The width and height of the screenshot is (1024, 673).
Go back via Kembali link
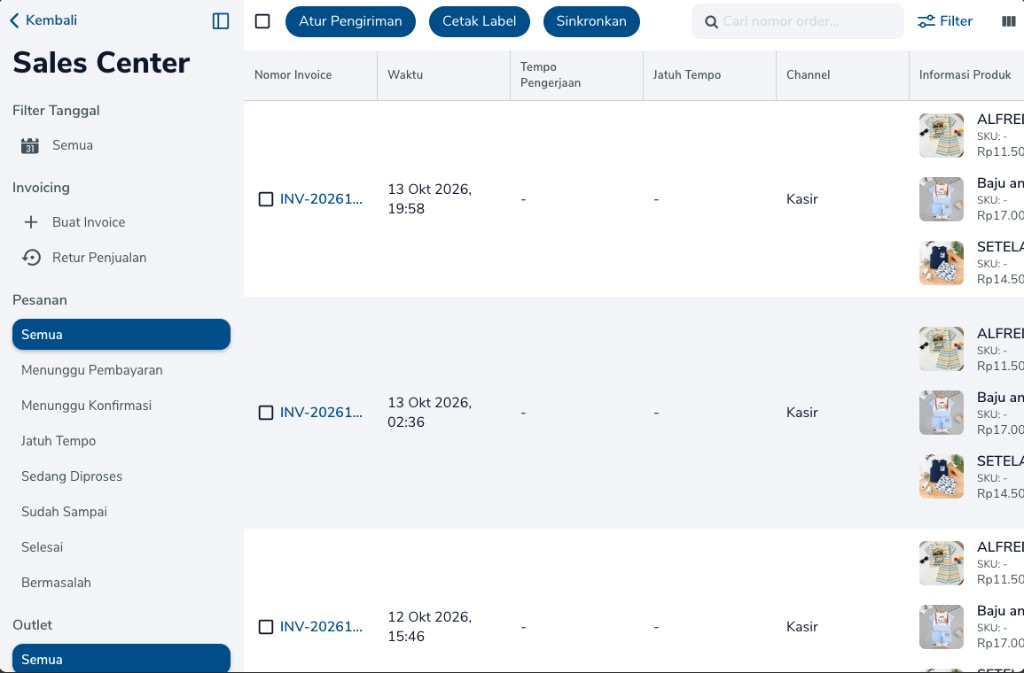tap(43, 21)
